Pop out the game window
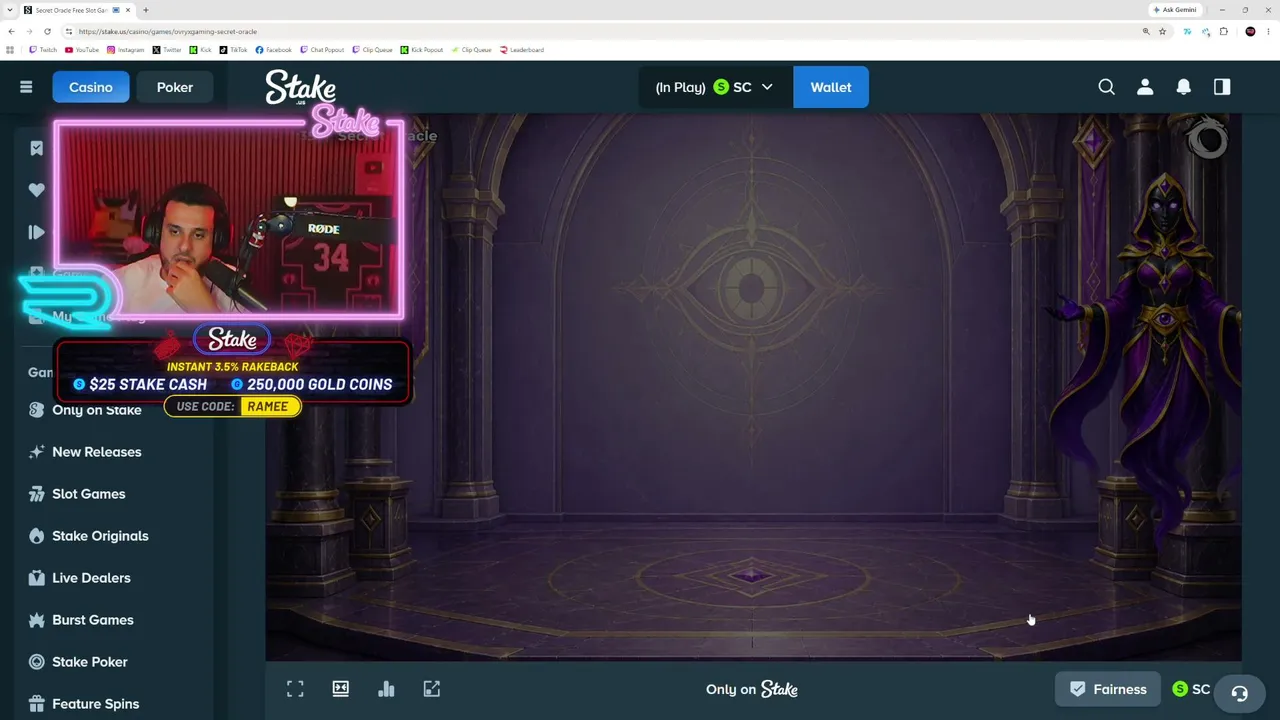 click(x=432, y=689)
